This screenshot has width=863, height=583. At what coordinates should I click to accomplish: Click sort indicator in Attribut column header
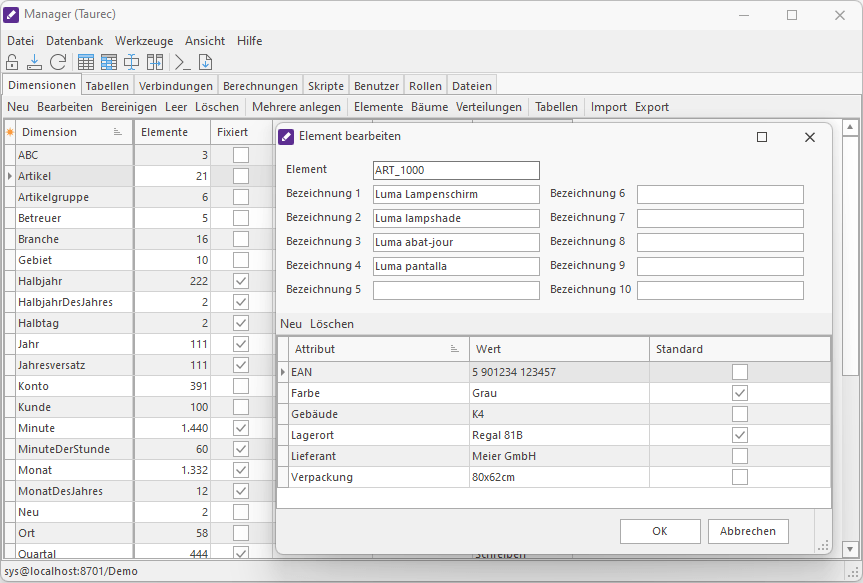point(455,349)
